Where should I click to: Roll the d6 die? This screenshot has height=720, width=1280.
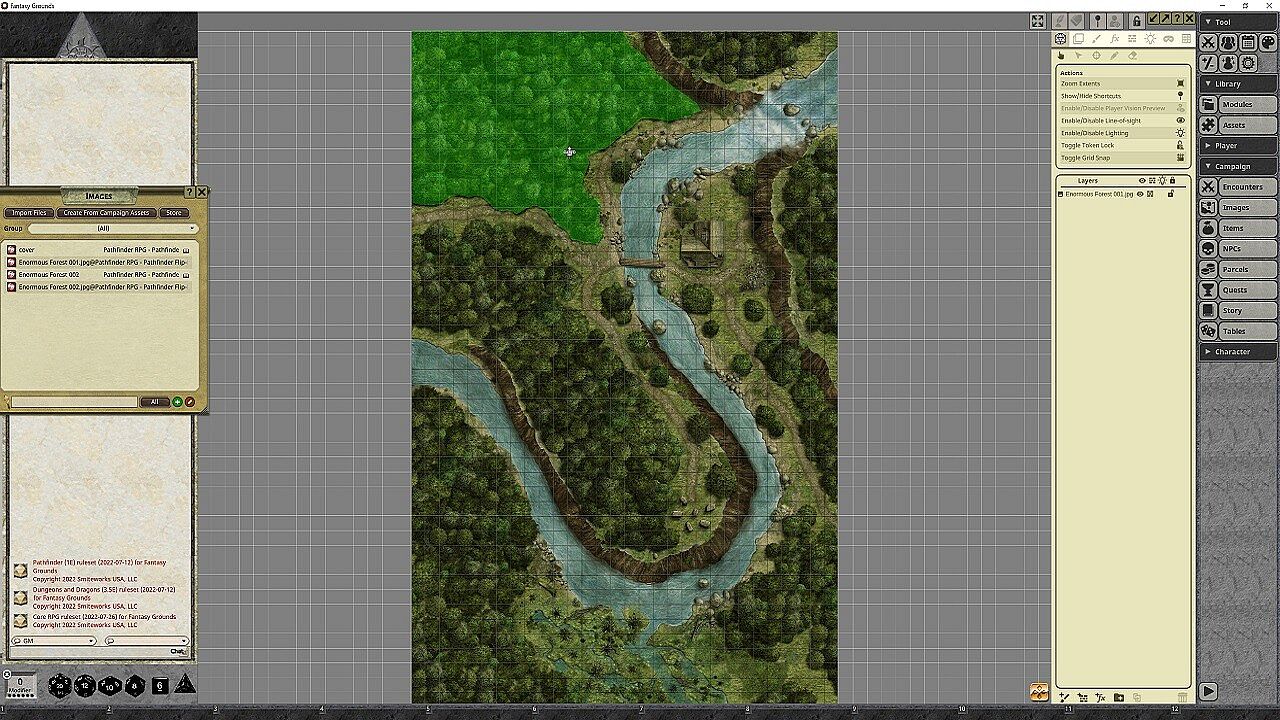(x=159, y=686)
